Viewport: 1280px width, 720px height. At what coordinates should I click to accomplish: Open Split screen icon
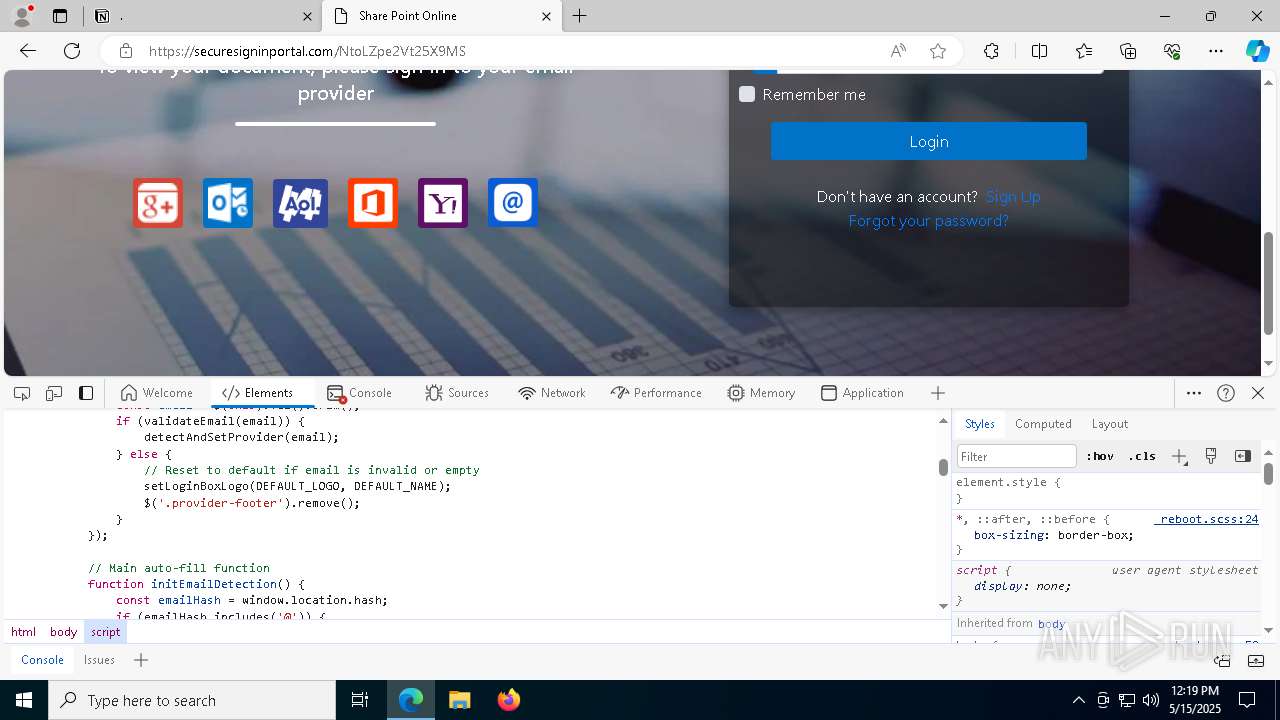coord(1039,51)
